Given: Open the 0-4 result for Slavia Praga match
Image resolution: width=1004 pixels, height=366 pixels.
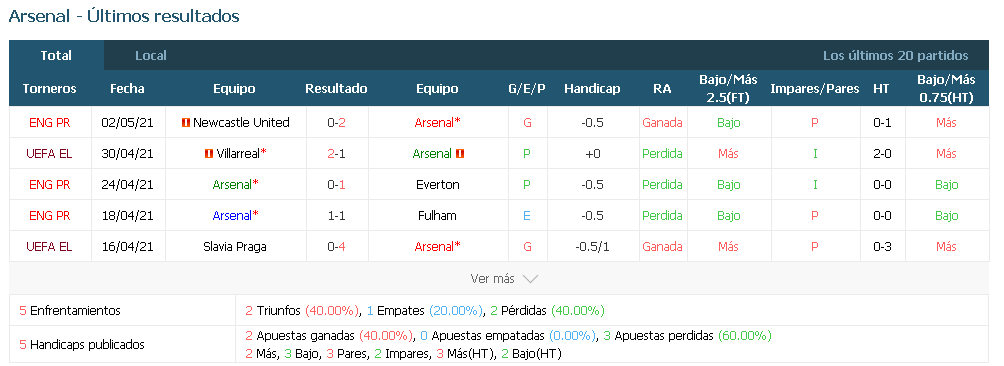Looking at the screenshot, I should [336, 246].
